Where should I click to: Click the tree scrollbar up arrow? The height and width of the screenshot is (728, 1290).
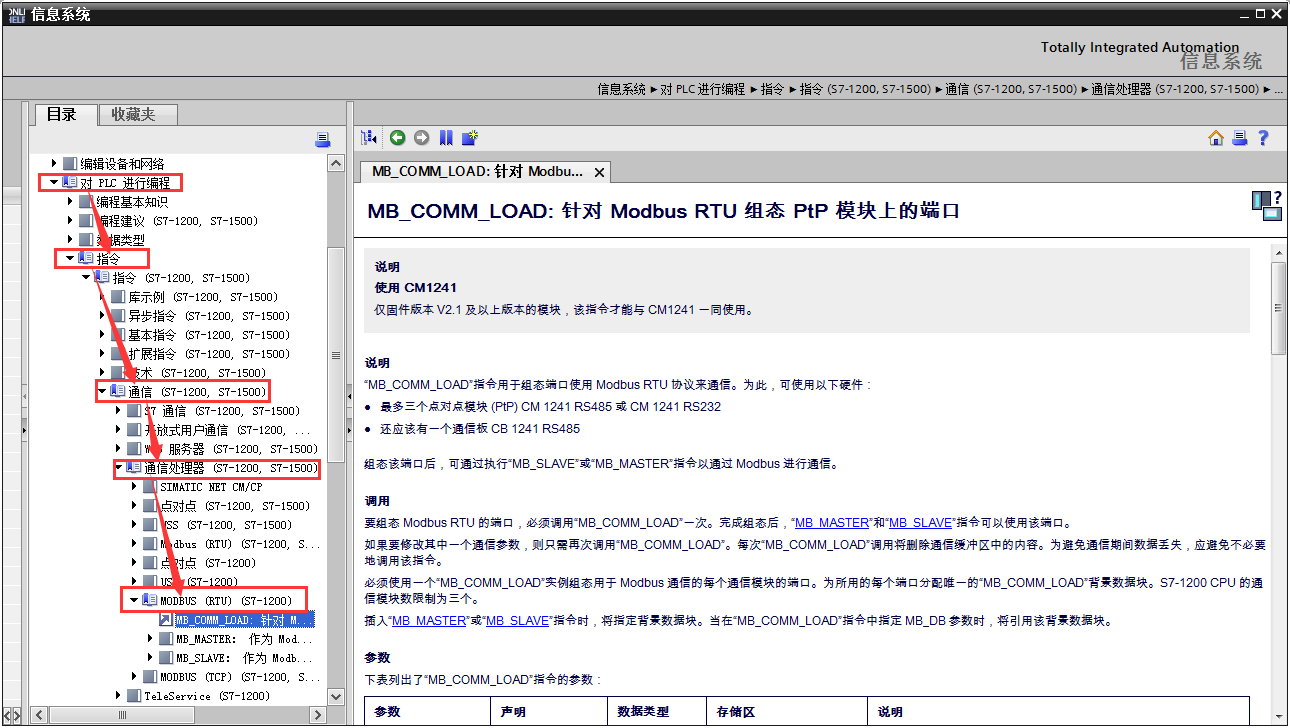[336, 165]
